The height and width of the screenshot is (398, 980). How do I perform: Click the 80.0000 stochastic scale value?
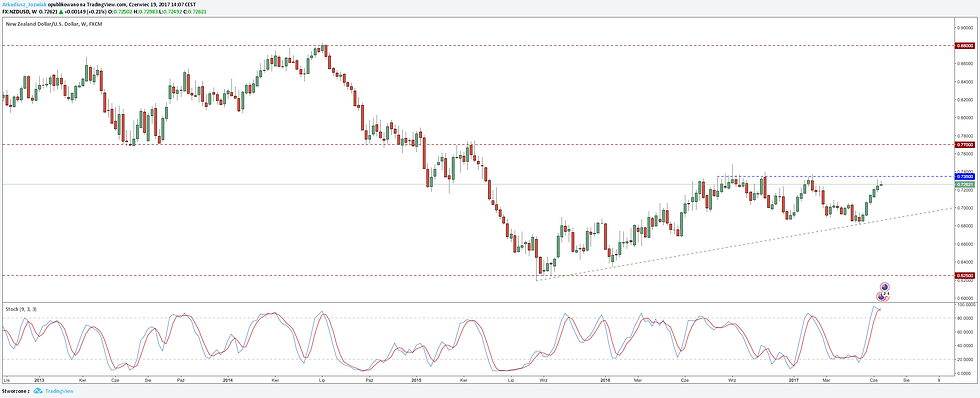[x=965, y=317]
